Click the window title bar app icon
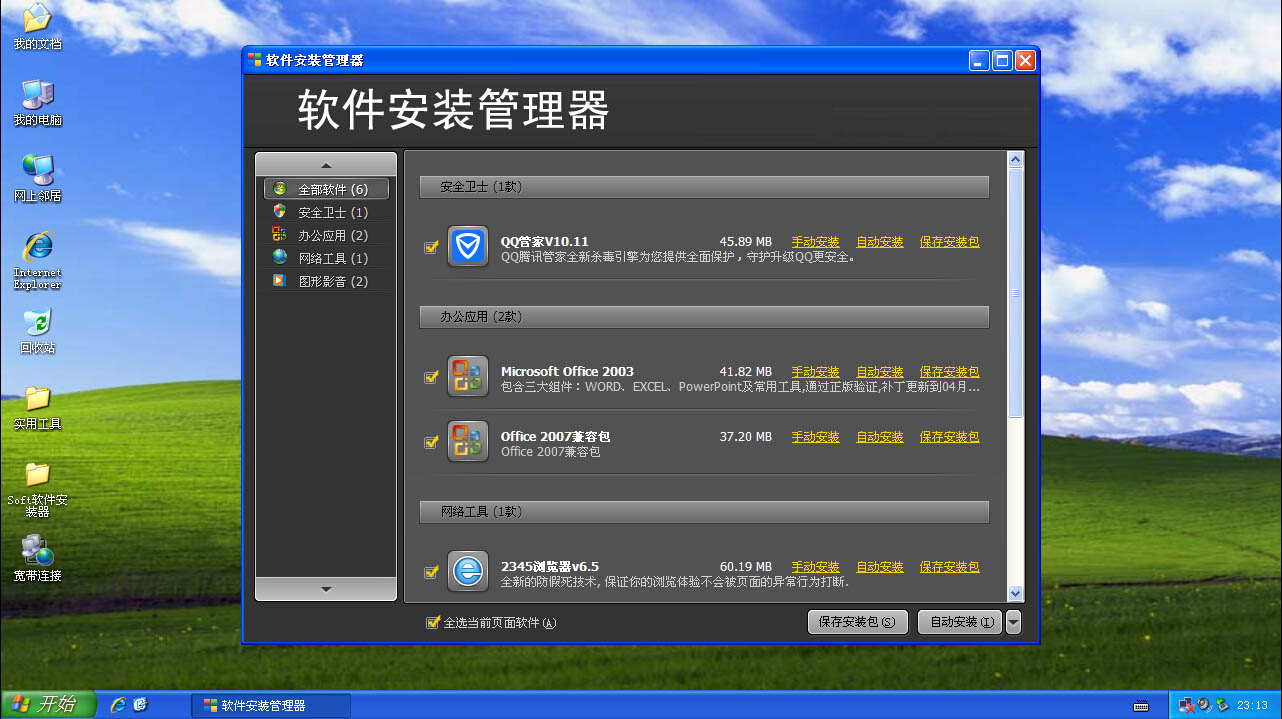The height and width of the screenshot is (719, 1282). (255, 60)
